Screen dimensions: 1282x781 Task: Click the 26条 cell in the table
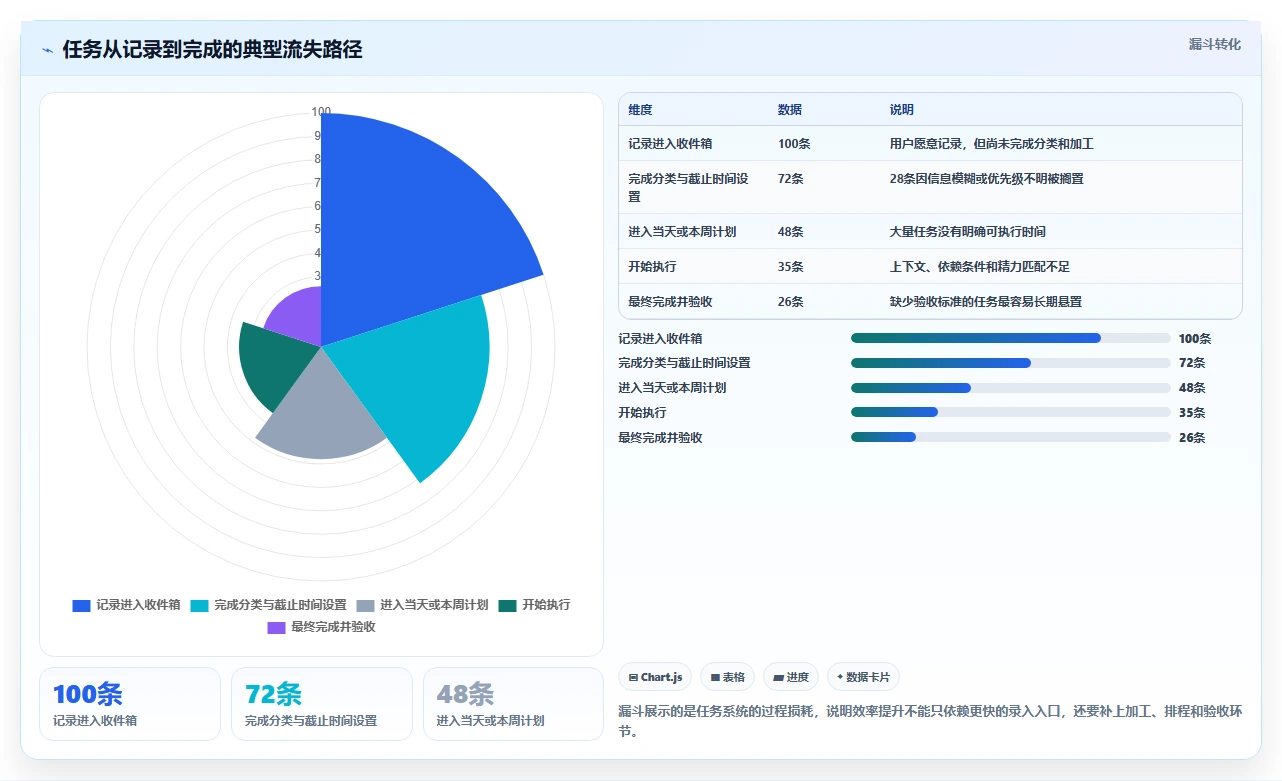[791, 302]
